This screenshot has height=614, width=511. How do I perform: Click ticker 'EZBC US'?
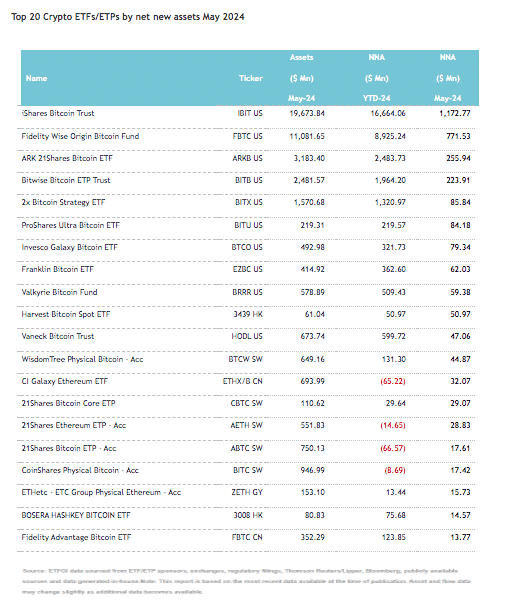coord(247,269)
